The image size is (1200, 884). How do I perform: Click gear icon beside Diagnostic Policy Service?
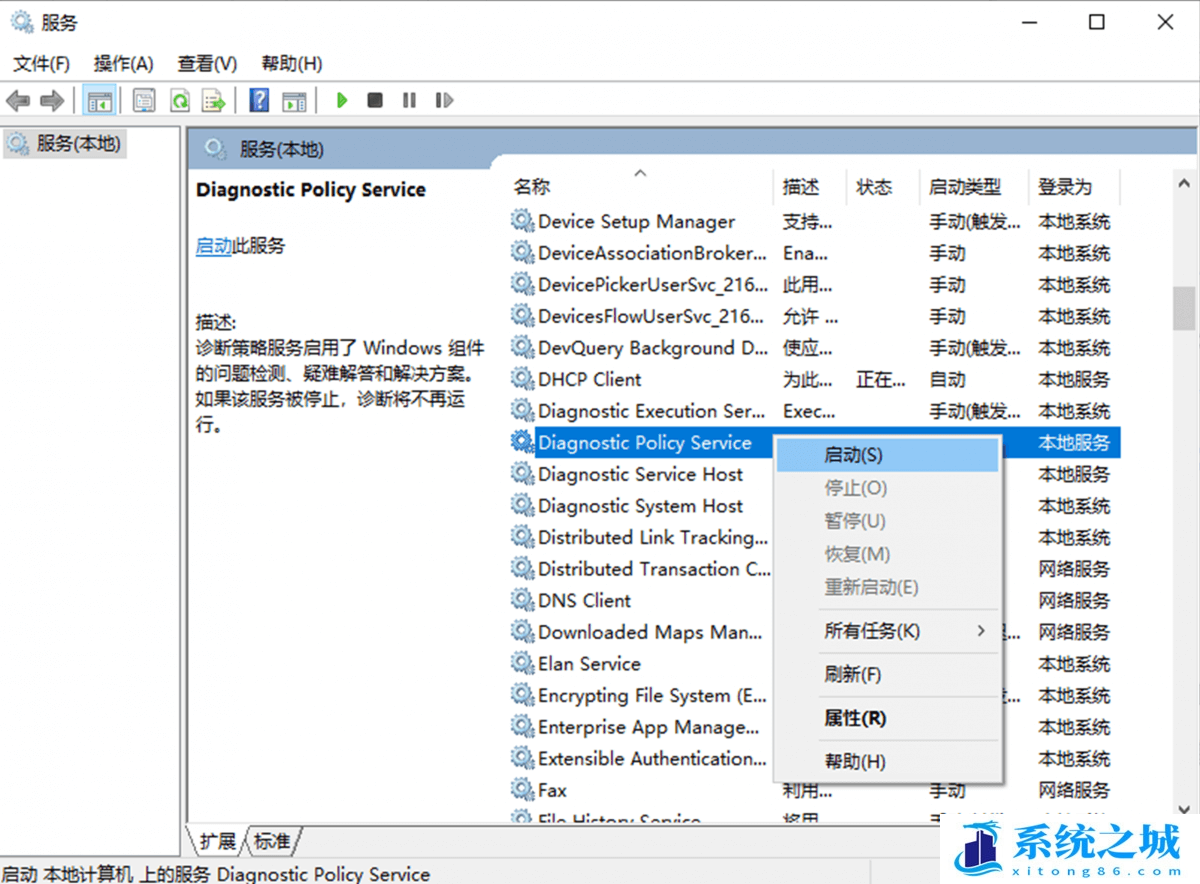[522, 442]
